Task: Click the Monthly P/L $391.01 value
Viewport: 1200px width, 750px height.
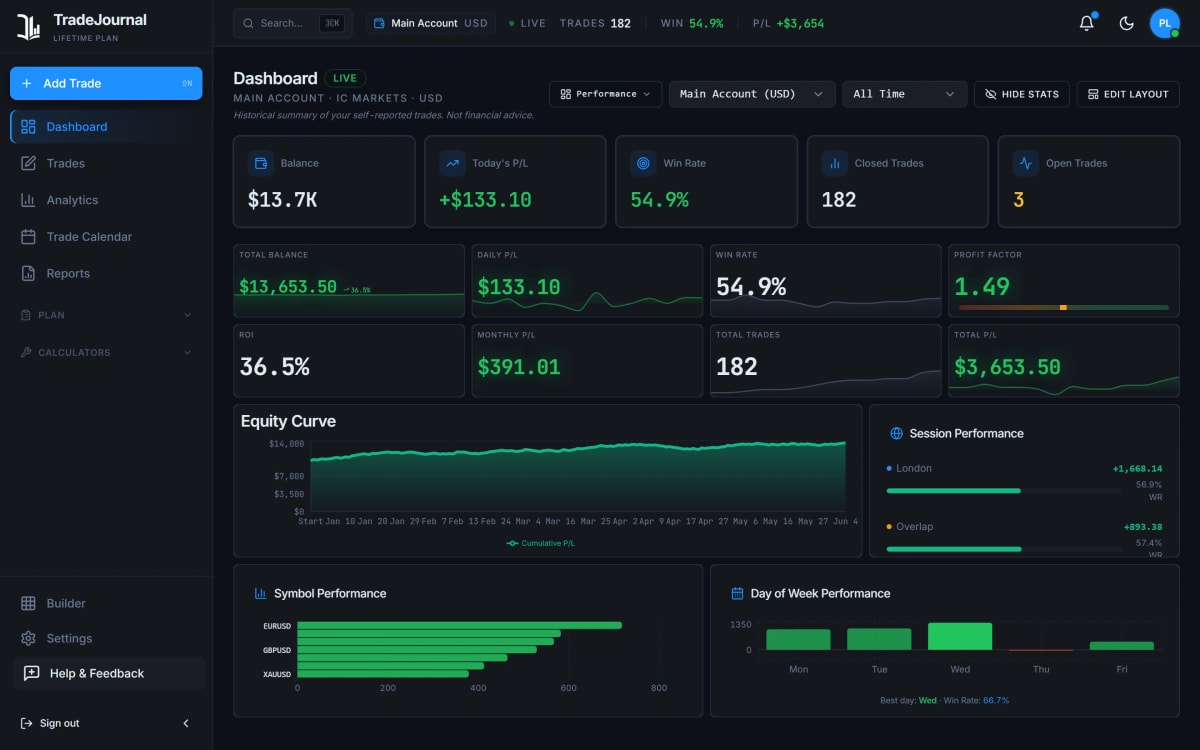Action: pos(519,367)
